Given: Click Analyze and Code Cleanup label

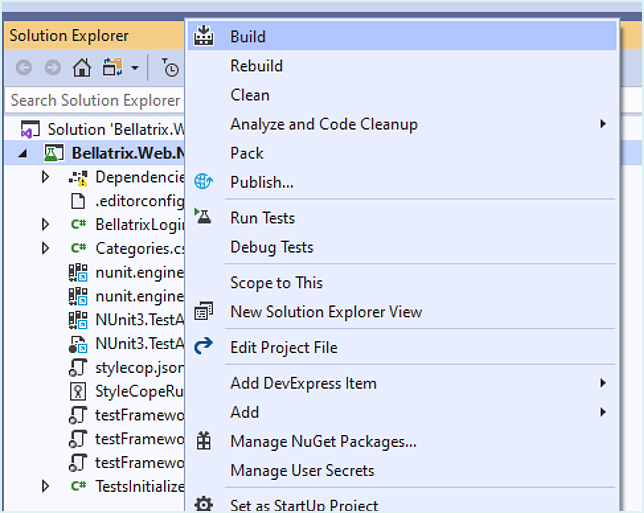Looking at the screenshot, I should pyautogui.click(x=324, y=124).
